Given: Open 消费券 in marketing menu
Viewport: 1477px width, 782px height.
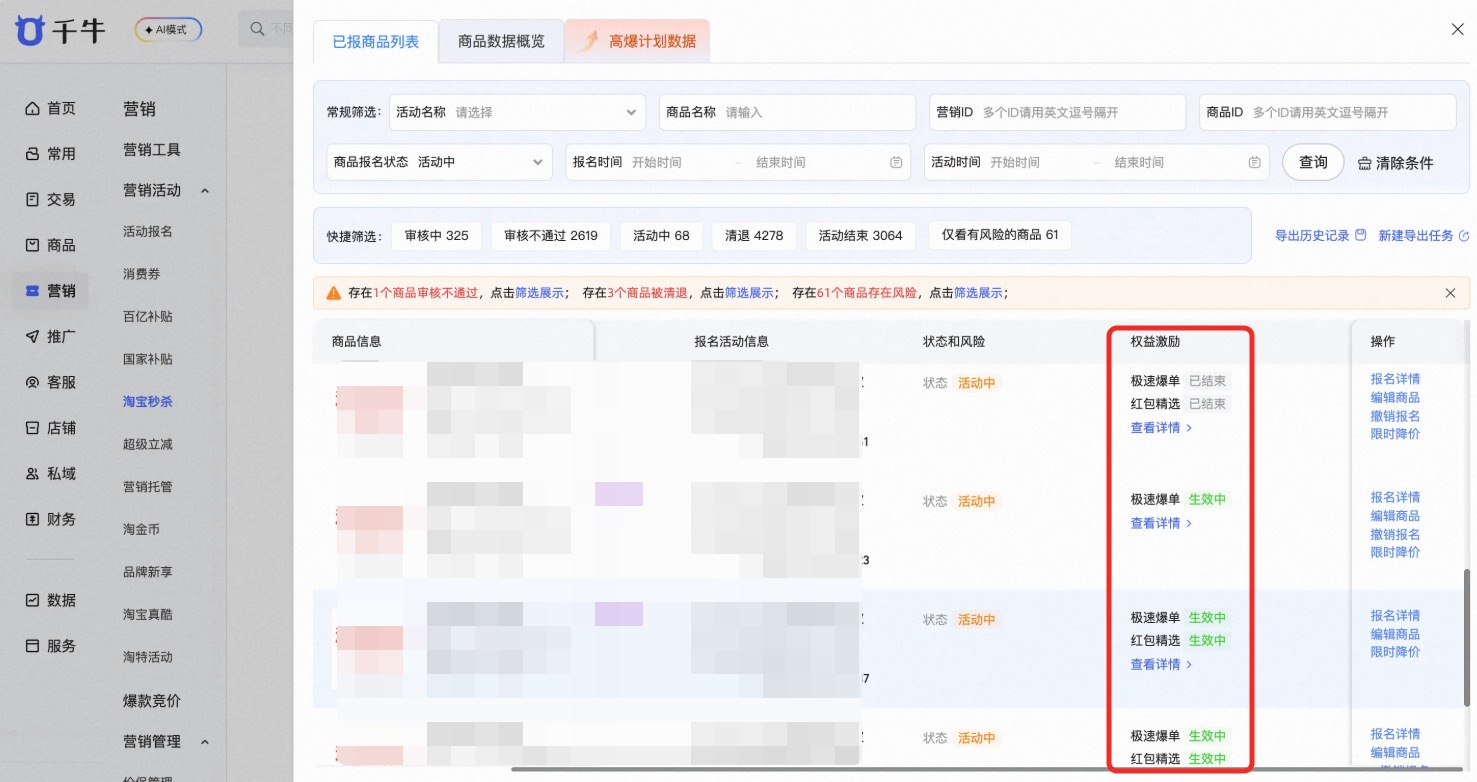Looking at the screenshot, I should (x=142, y=274).
